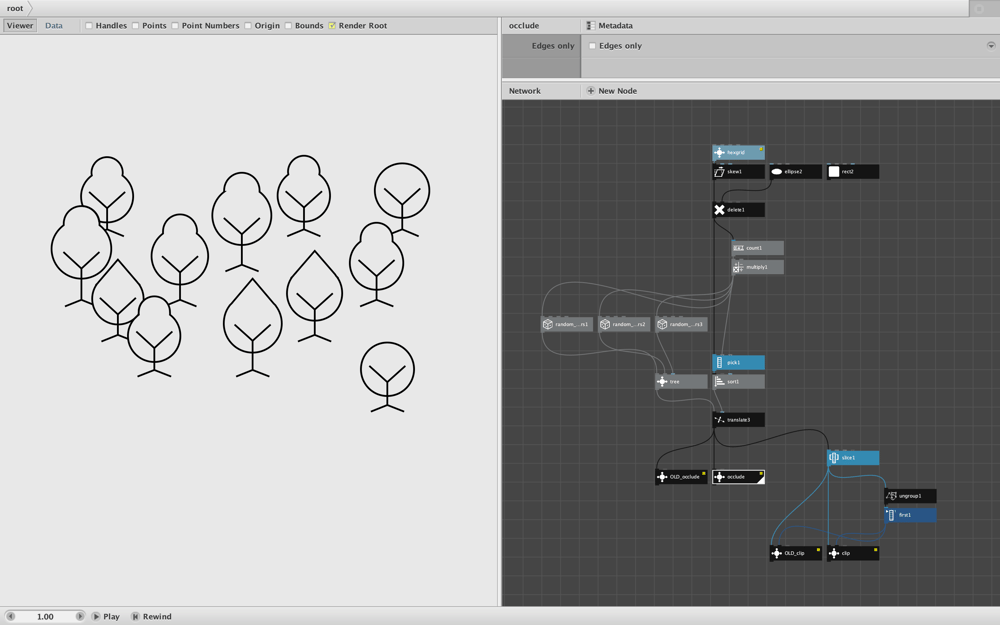Screen dimensions: 1000x625
Task: Select the sort1 node
Action: click(738, 381)
